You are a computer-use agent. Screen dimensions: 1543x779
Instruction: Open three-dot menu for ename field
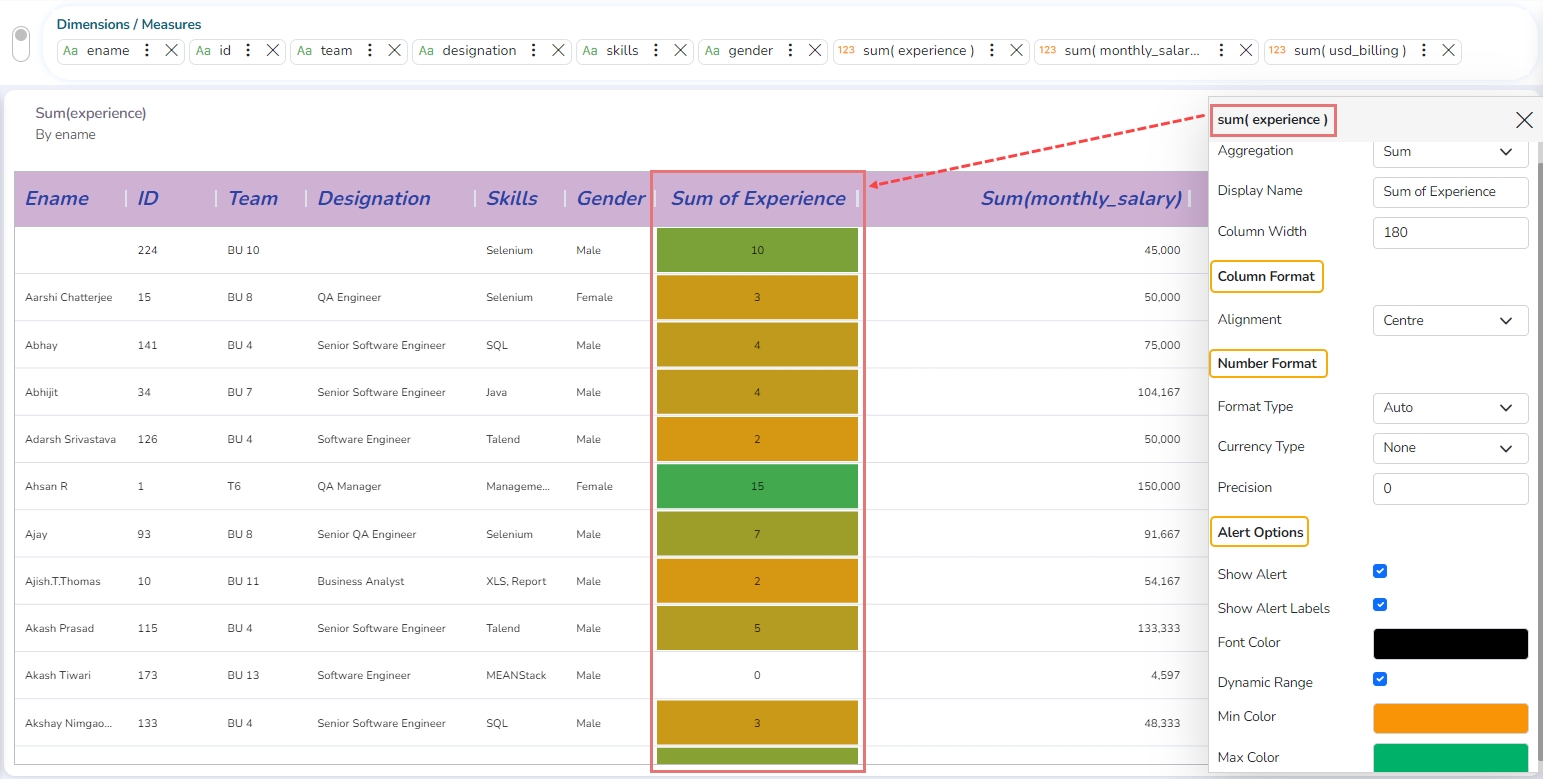147,50
